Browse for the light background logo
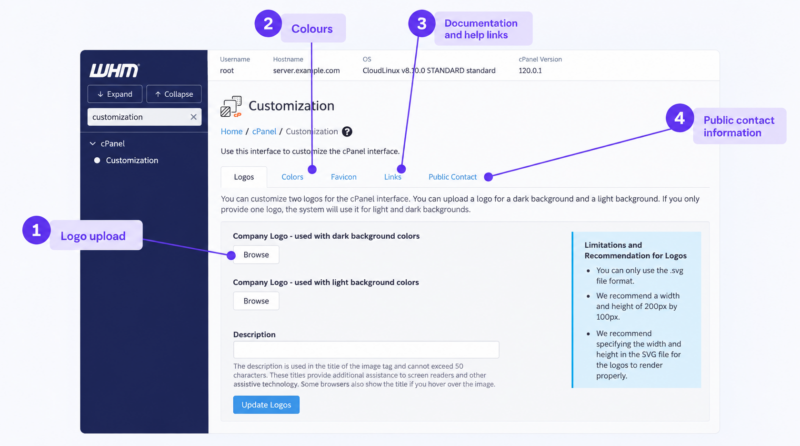This screenshot has height=446, width=800. tap(256, 301)
